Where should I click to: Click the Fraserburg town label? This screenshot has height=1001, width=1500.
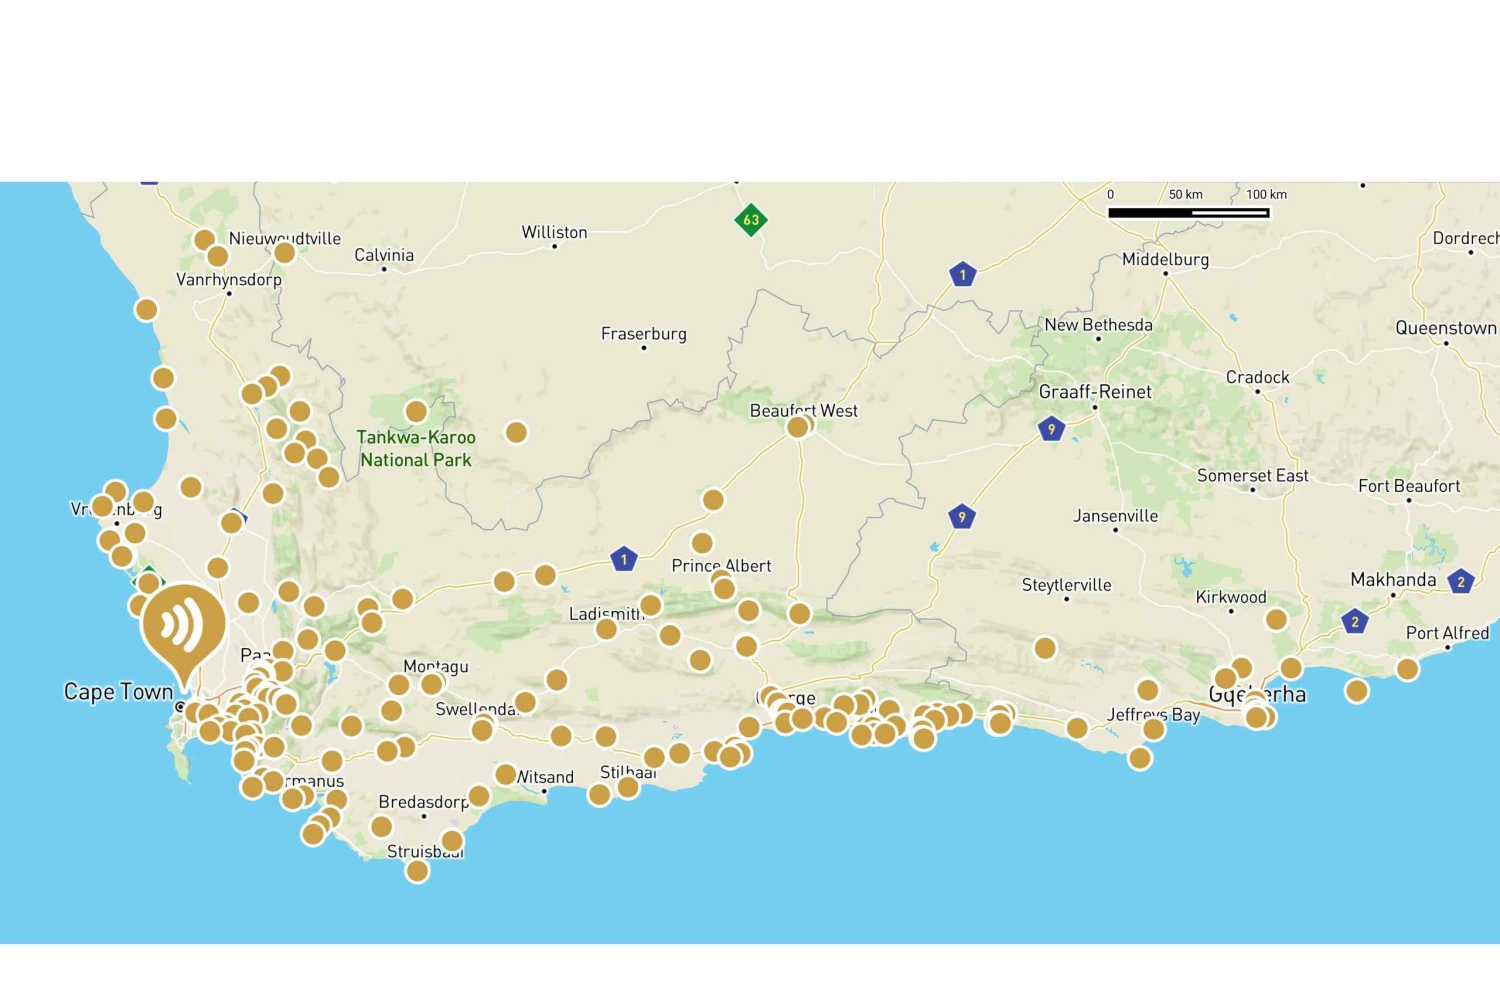coord(643,333)
